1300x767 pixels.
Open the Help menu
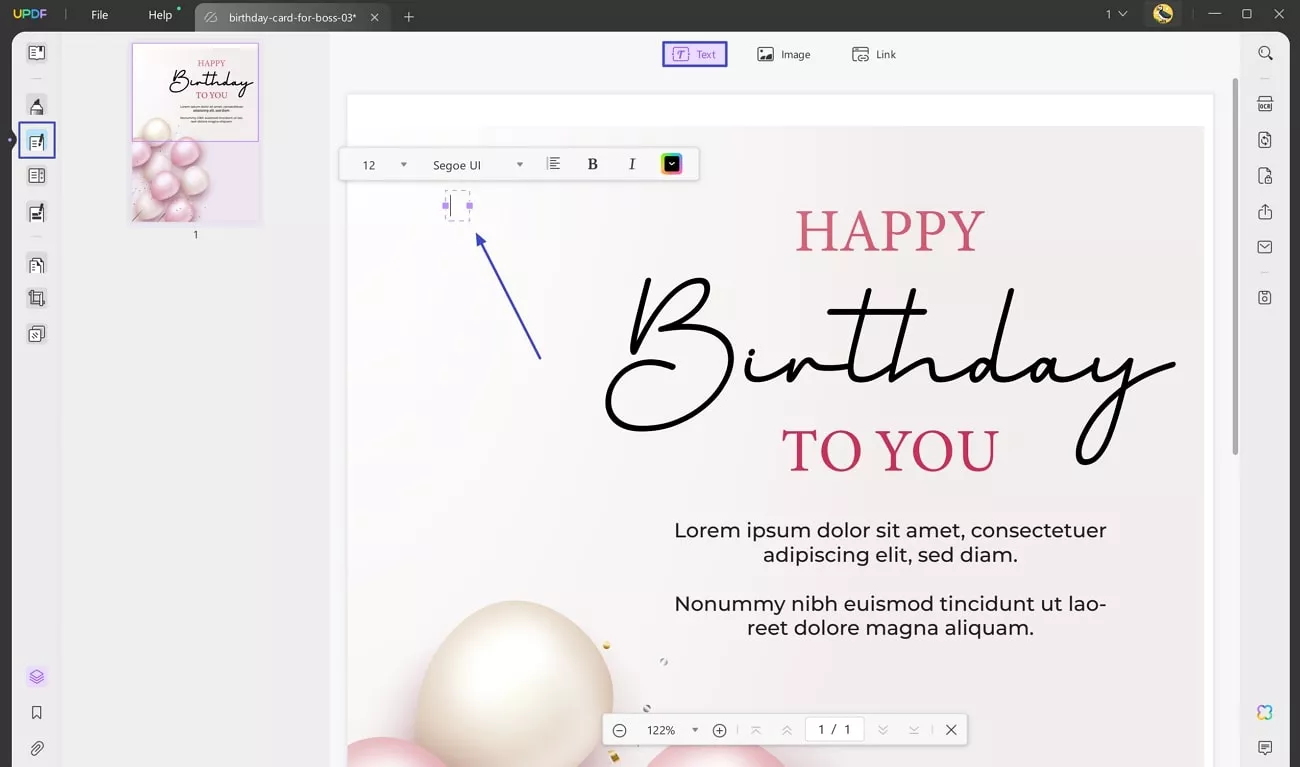(160, 15)
